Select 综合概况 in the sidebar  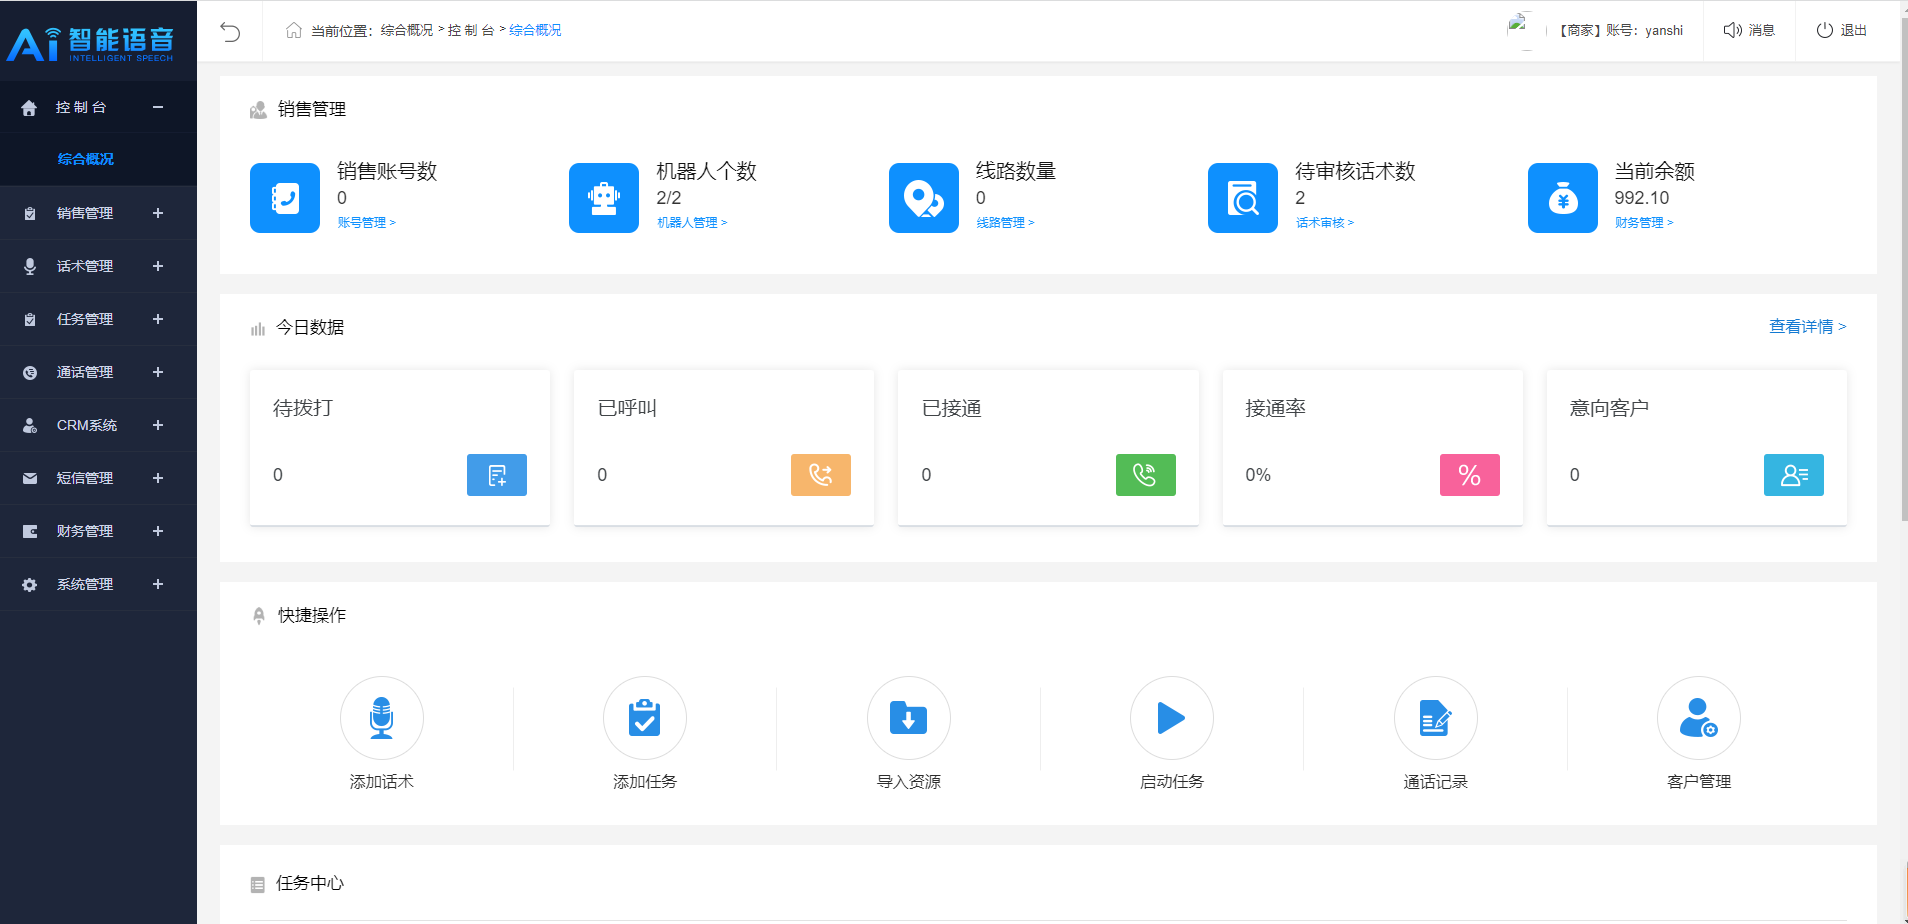86,159
